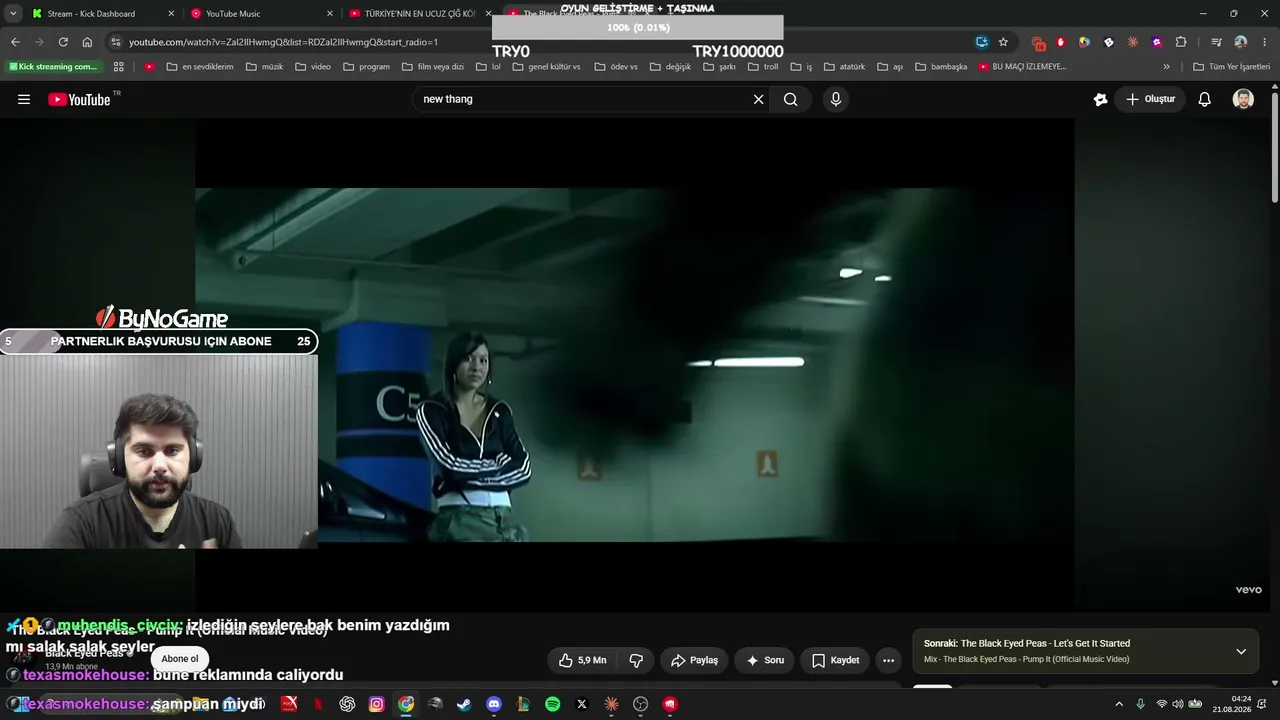Open the X app in taskbar
1280x720 pixels.
coord(582,704)
